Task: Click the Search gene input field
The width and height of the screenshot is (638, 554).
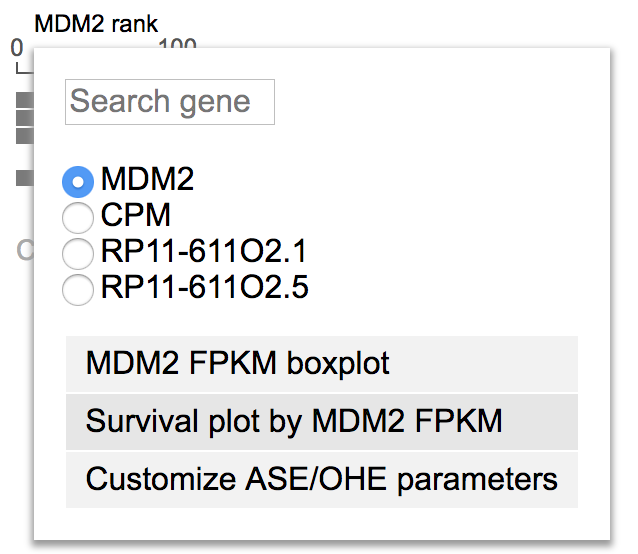Action: [x=170, y=102]
